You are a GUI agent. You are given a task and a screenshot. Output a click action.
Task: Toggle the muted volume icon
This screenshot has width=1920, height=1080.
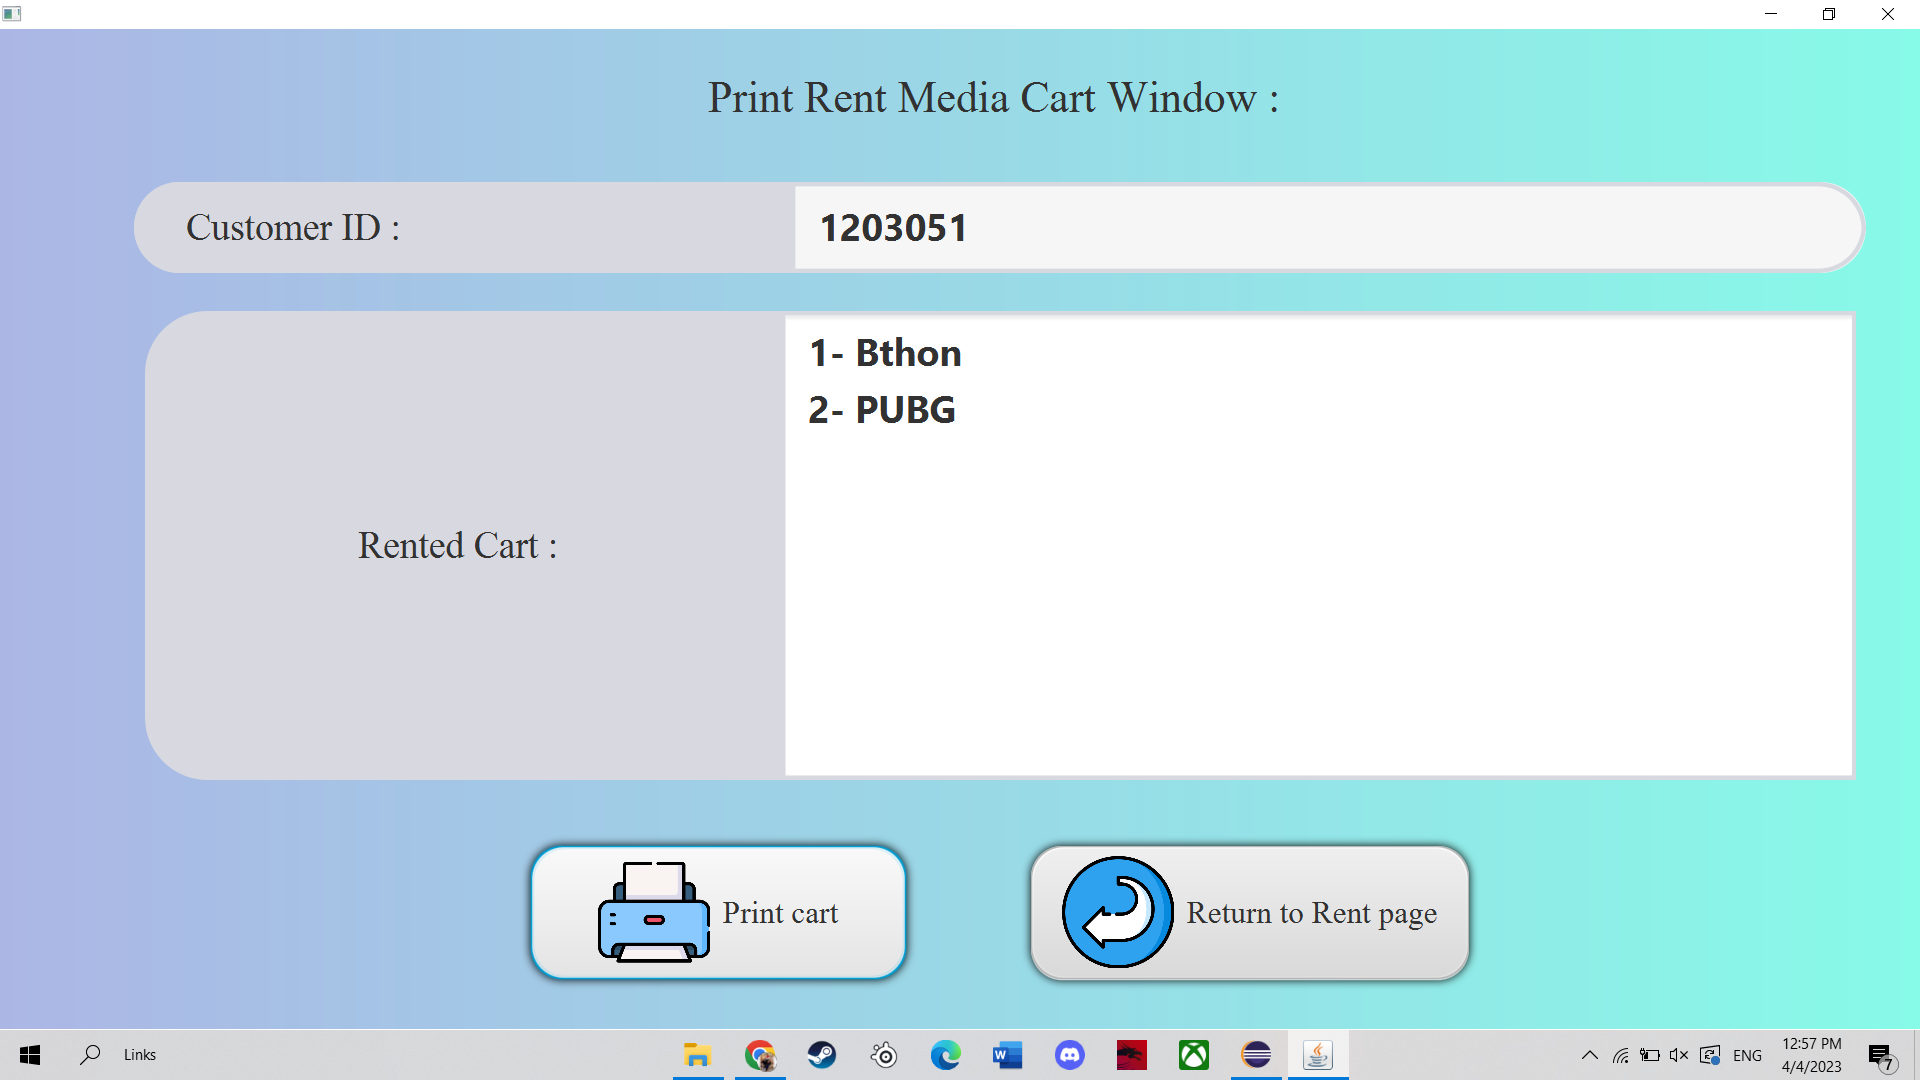1679,1055
